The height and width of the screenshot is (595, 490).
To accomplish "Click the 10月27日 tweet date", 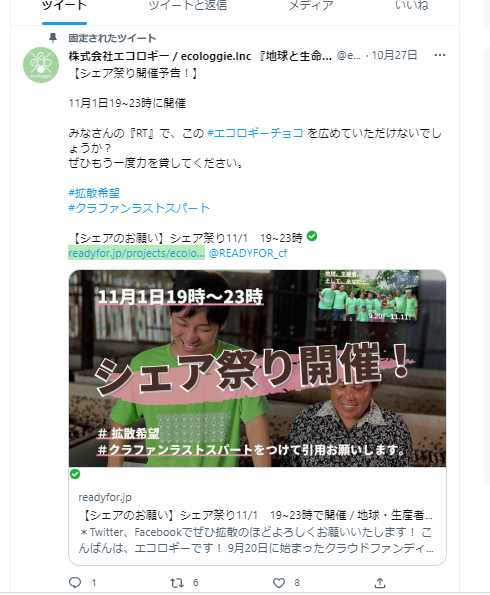I will [x=394, y=55].
